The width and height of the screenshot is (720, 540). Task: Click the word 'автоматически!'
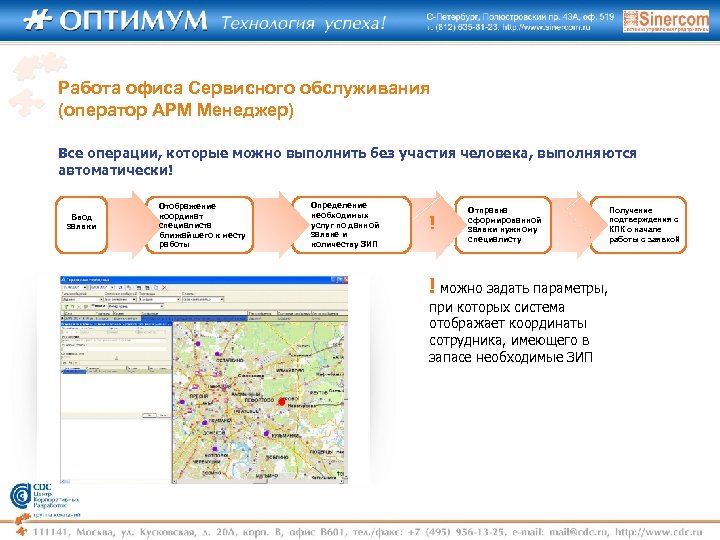(x=116, y=170)
